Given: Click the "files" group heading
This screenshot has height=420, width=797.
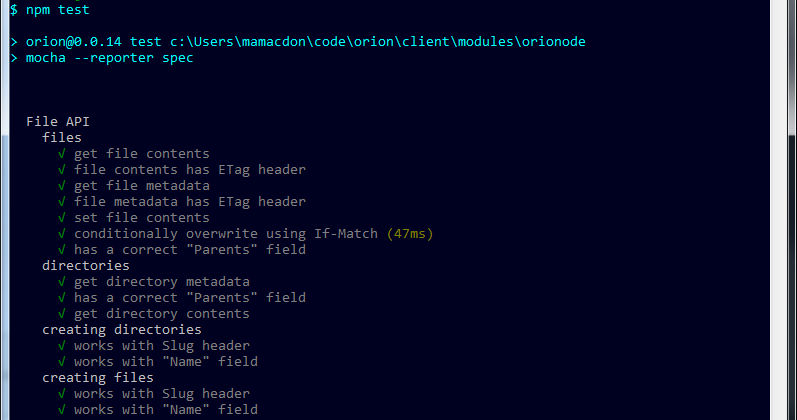Looking at the screenshot, I should click(x=62, y=138).
